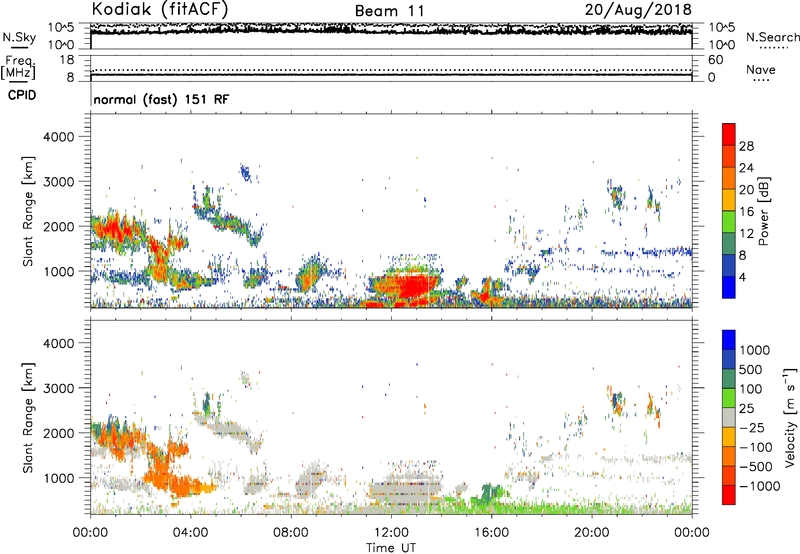The image size is (800, 554).
Task: Click the blue bottom of Power color bar
Action: (729, 287)
